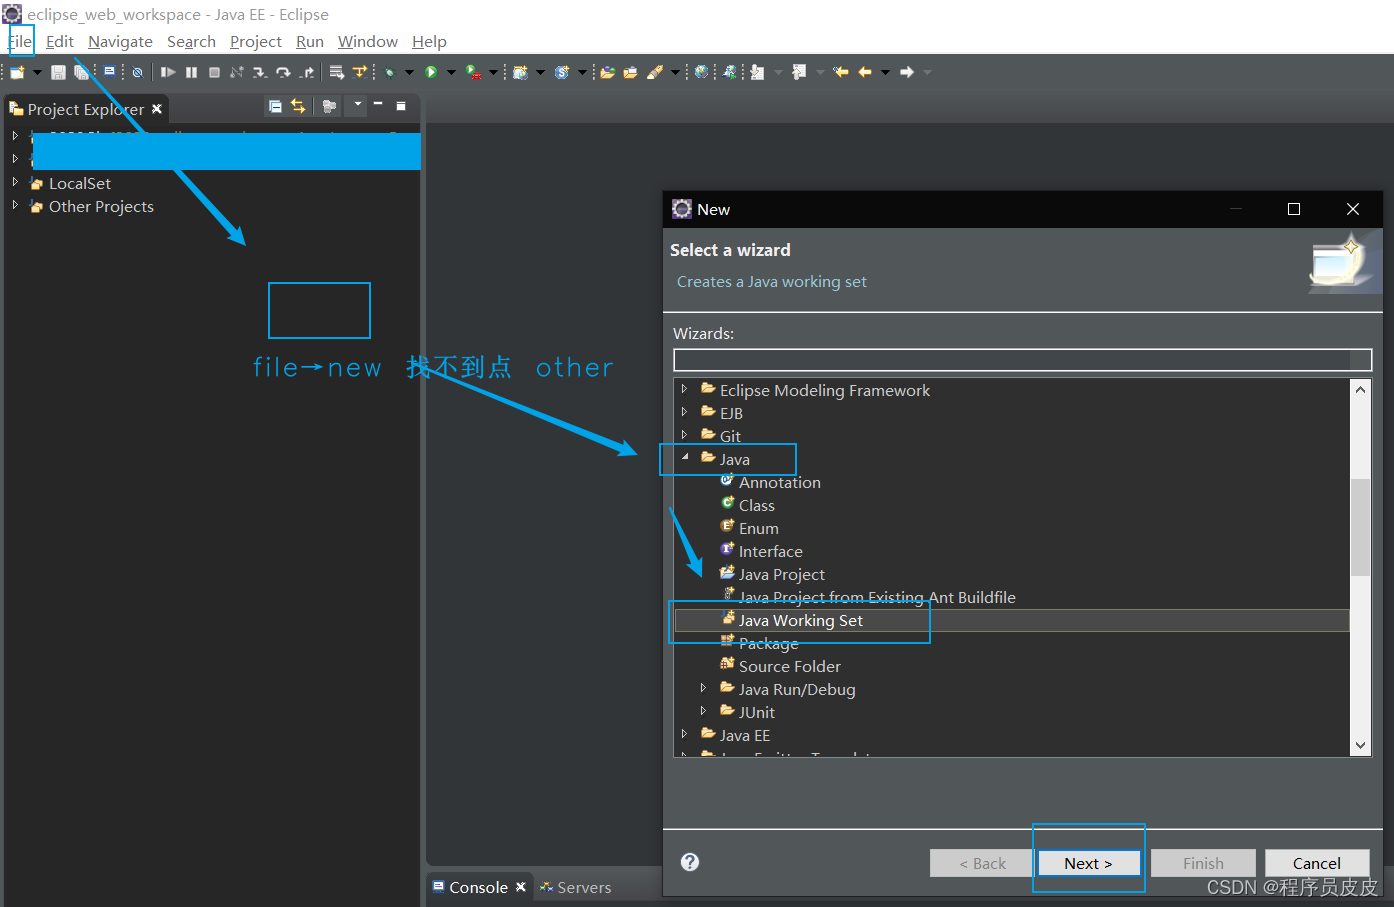
Task: Click the Save All toolbar icon
Action: coord(82,71)
